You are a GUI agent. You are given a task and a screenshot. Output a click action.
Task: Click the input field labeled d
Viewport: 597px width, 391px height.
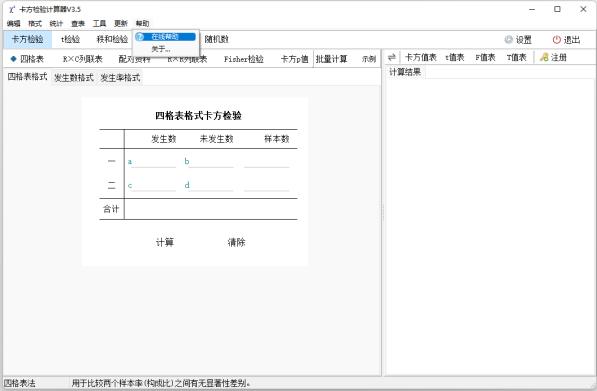click(211, 185)
